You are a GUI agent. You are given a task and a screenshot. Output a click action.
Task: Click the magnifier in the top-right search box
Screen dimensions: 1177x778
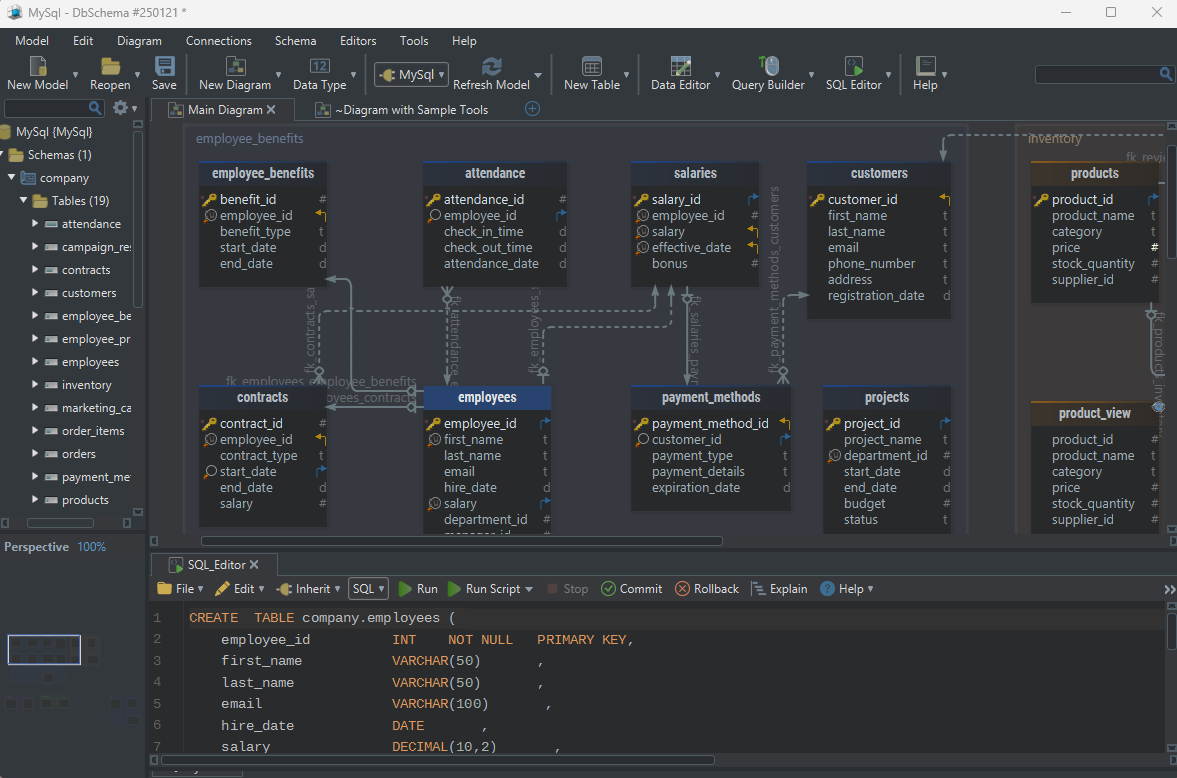pyautogui.click(x=1165, y=74)
